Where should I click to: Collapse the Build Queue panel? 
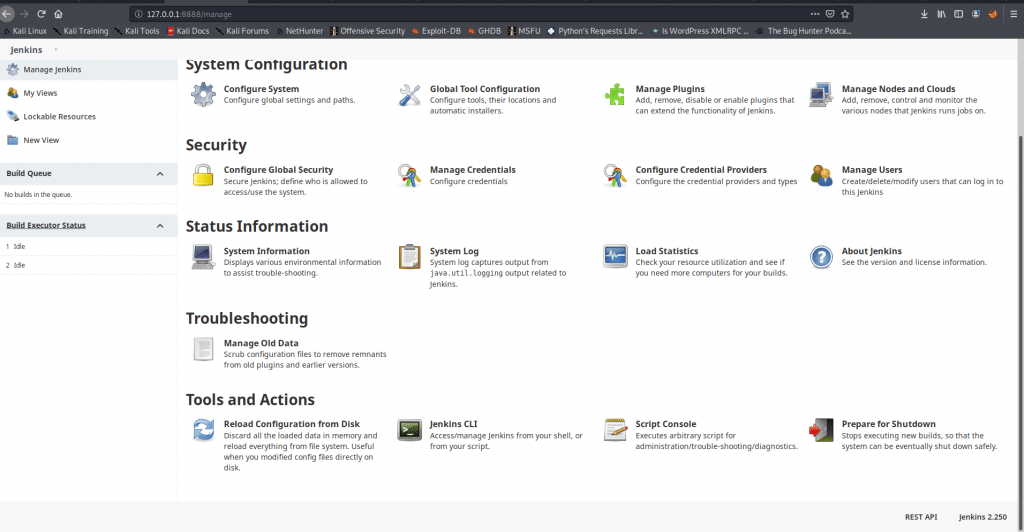click(160, 174)
